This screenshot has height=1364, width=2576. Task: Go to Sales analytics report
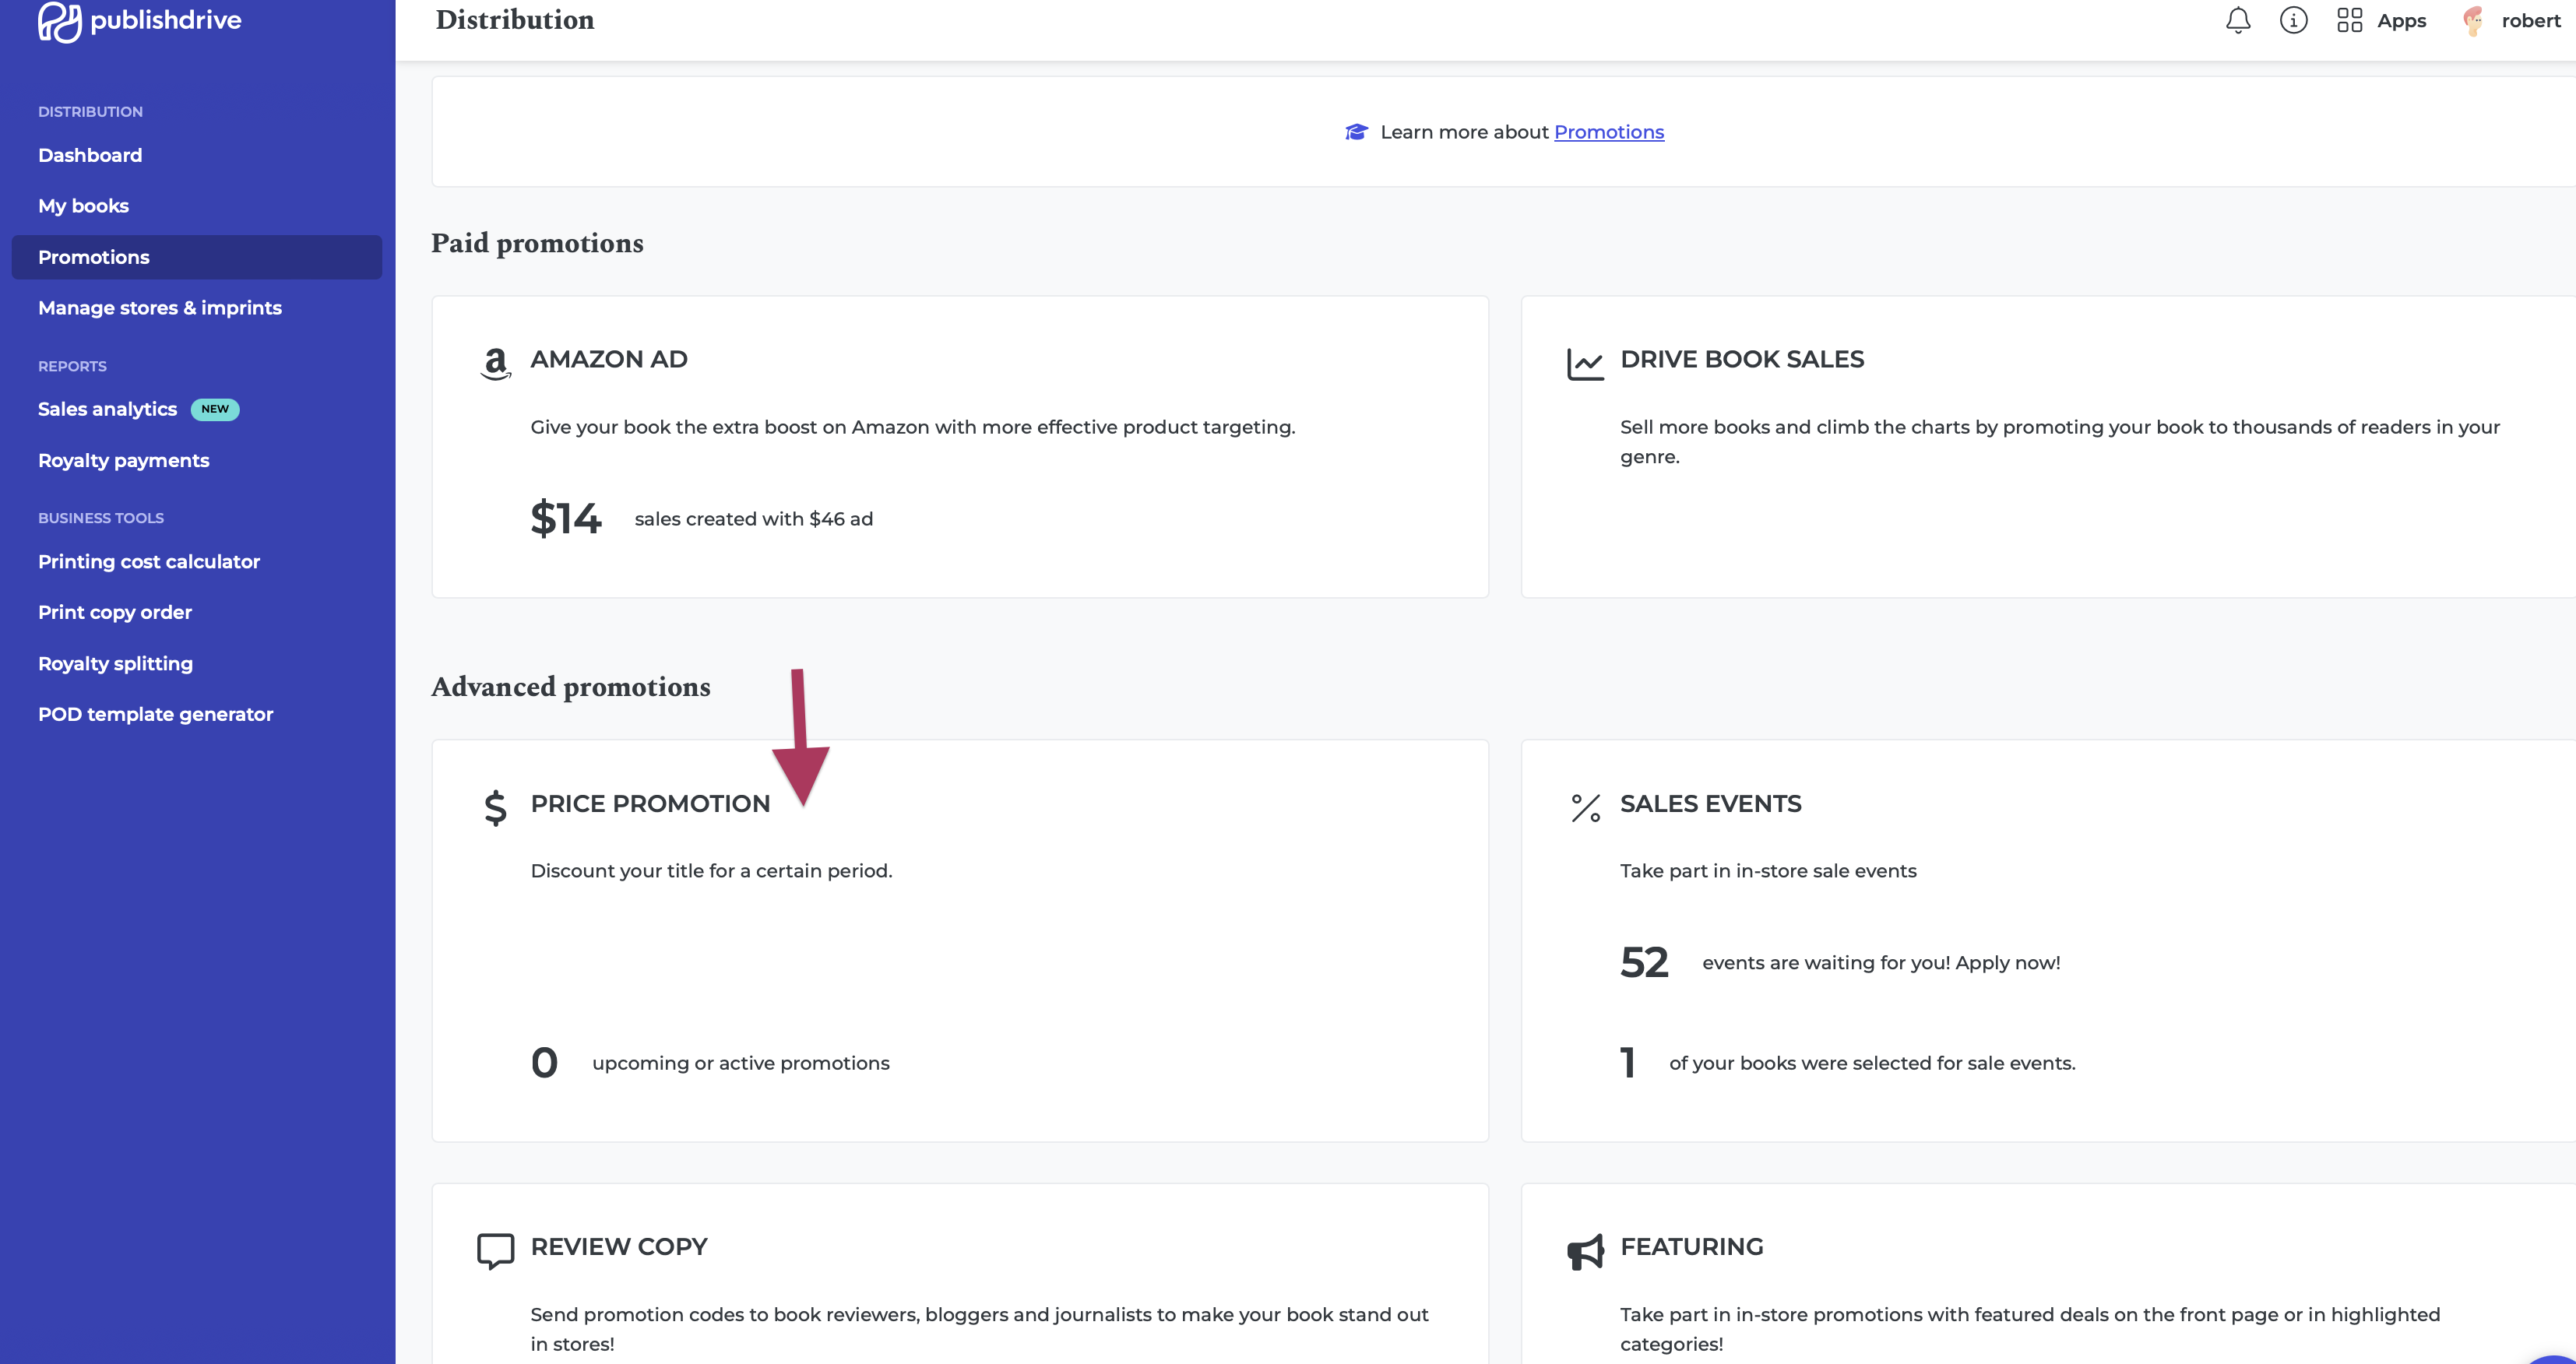coord(107,409)
